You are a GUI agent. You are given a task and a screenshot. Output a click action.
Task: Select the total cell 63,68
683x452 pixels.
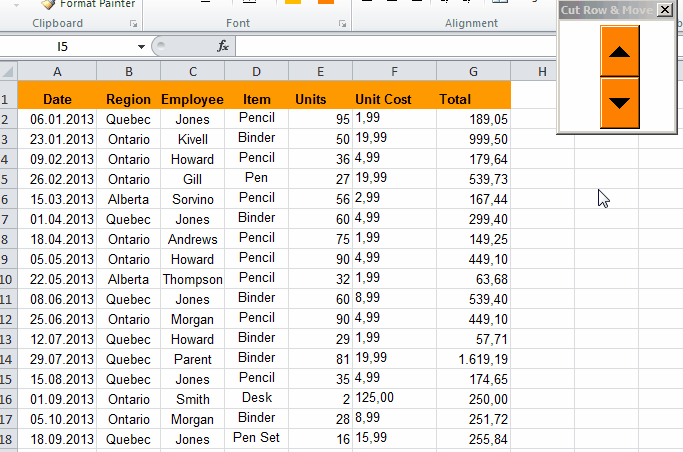coord(473,279)
